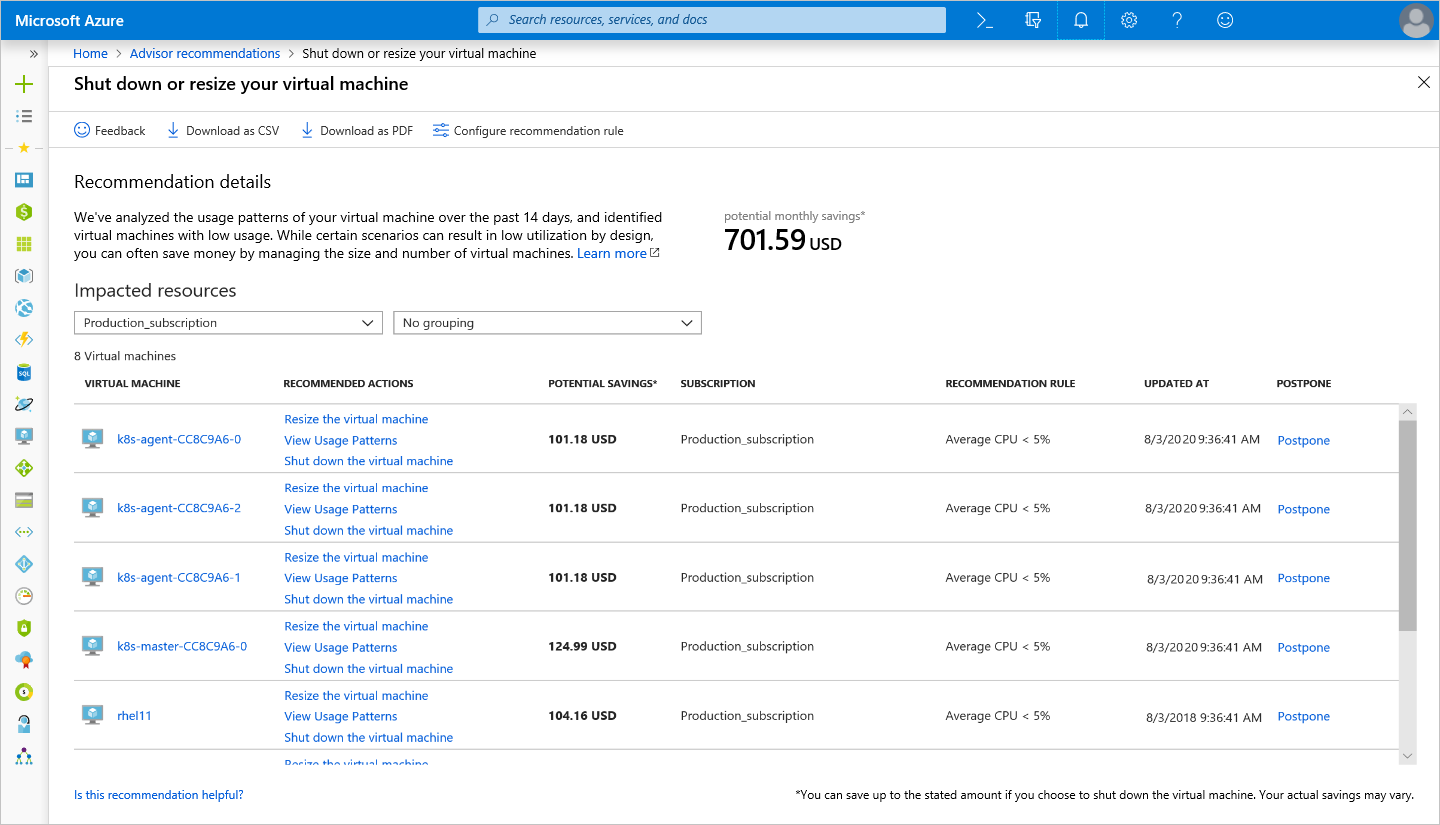Open k8s-agent-CC8C9A6-2 virtual machine
The height and width of the screenshot is (825, 1440).
coord(179,508)
